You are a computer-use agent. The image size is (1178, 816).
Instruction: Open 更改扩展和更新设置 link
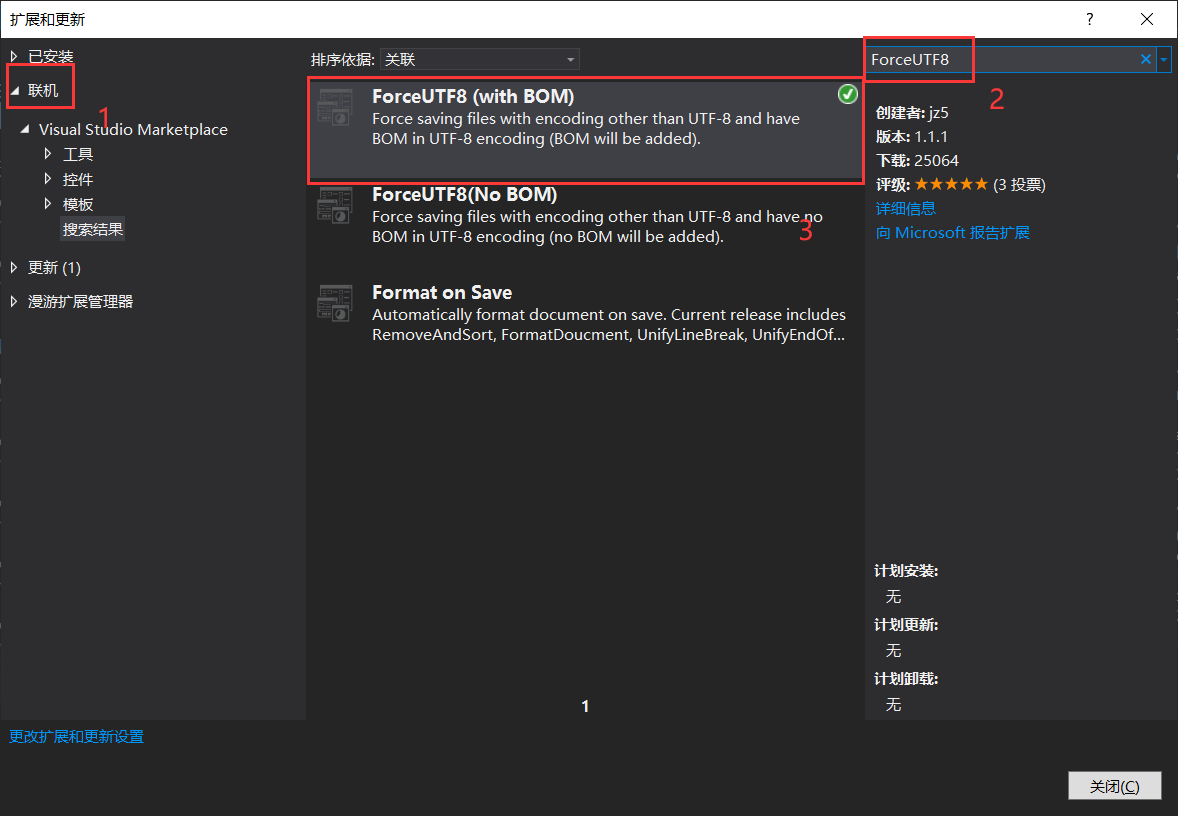coord(76,736)
